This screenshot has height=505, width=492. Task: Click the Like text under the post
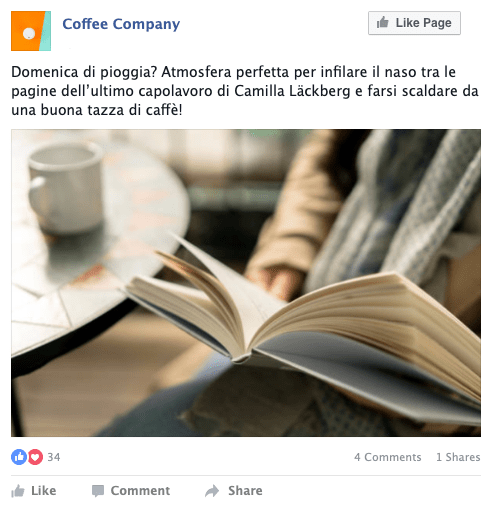point(44,491)
